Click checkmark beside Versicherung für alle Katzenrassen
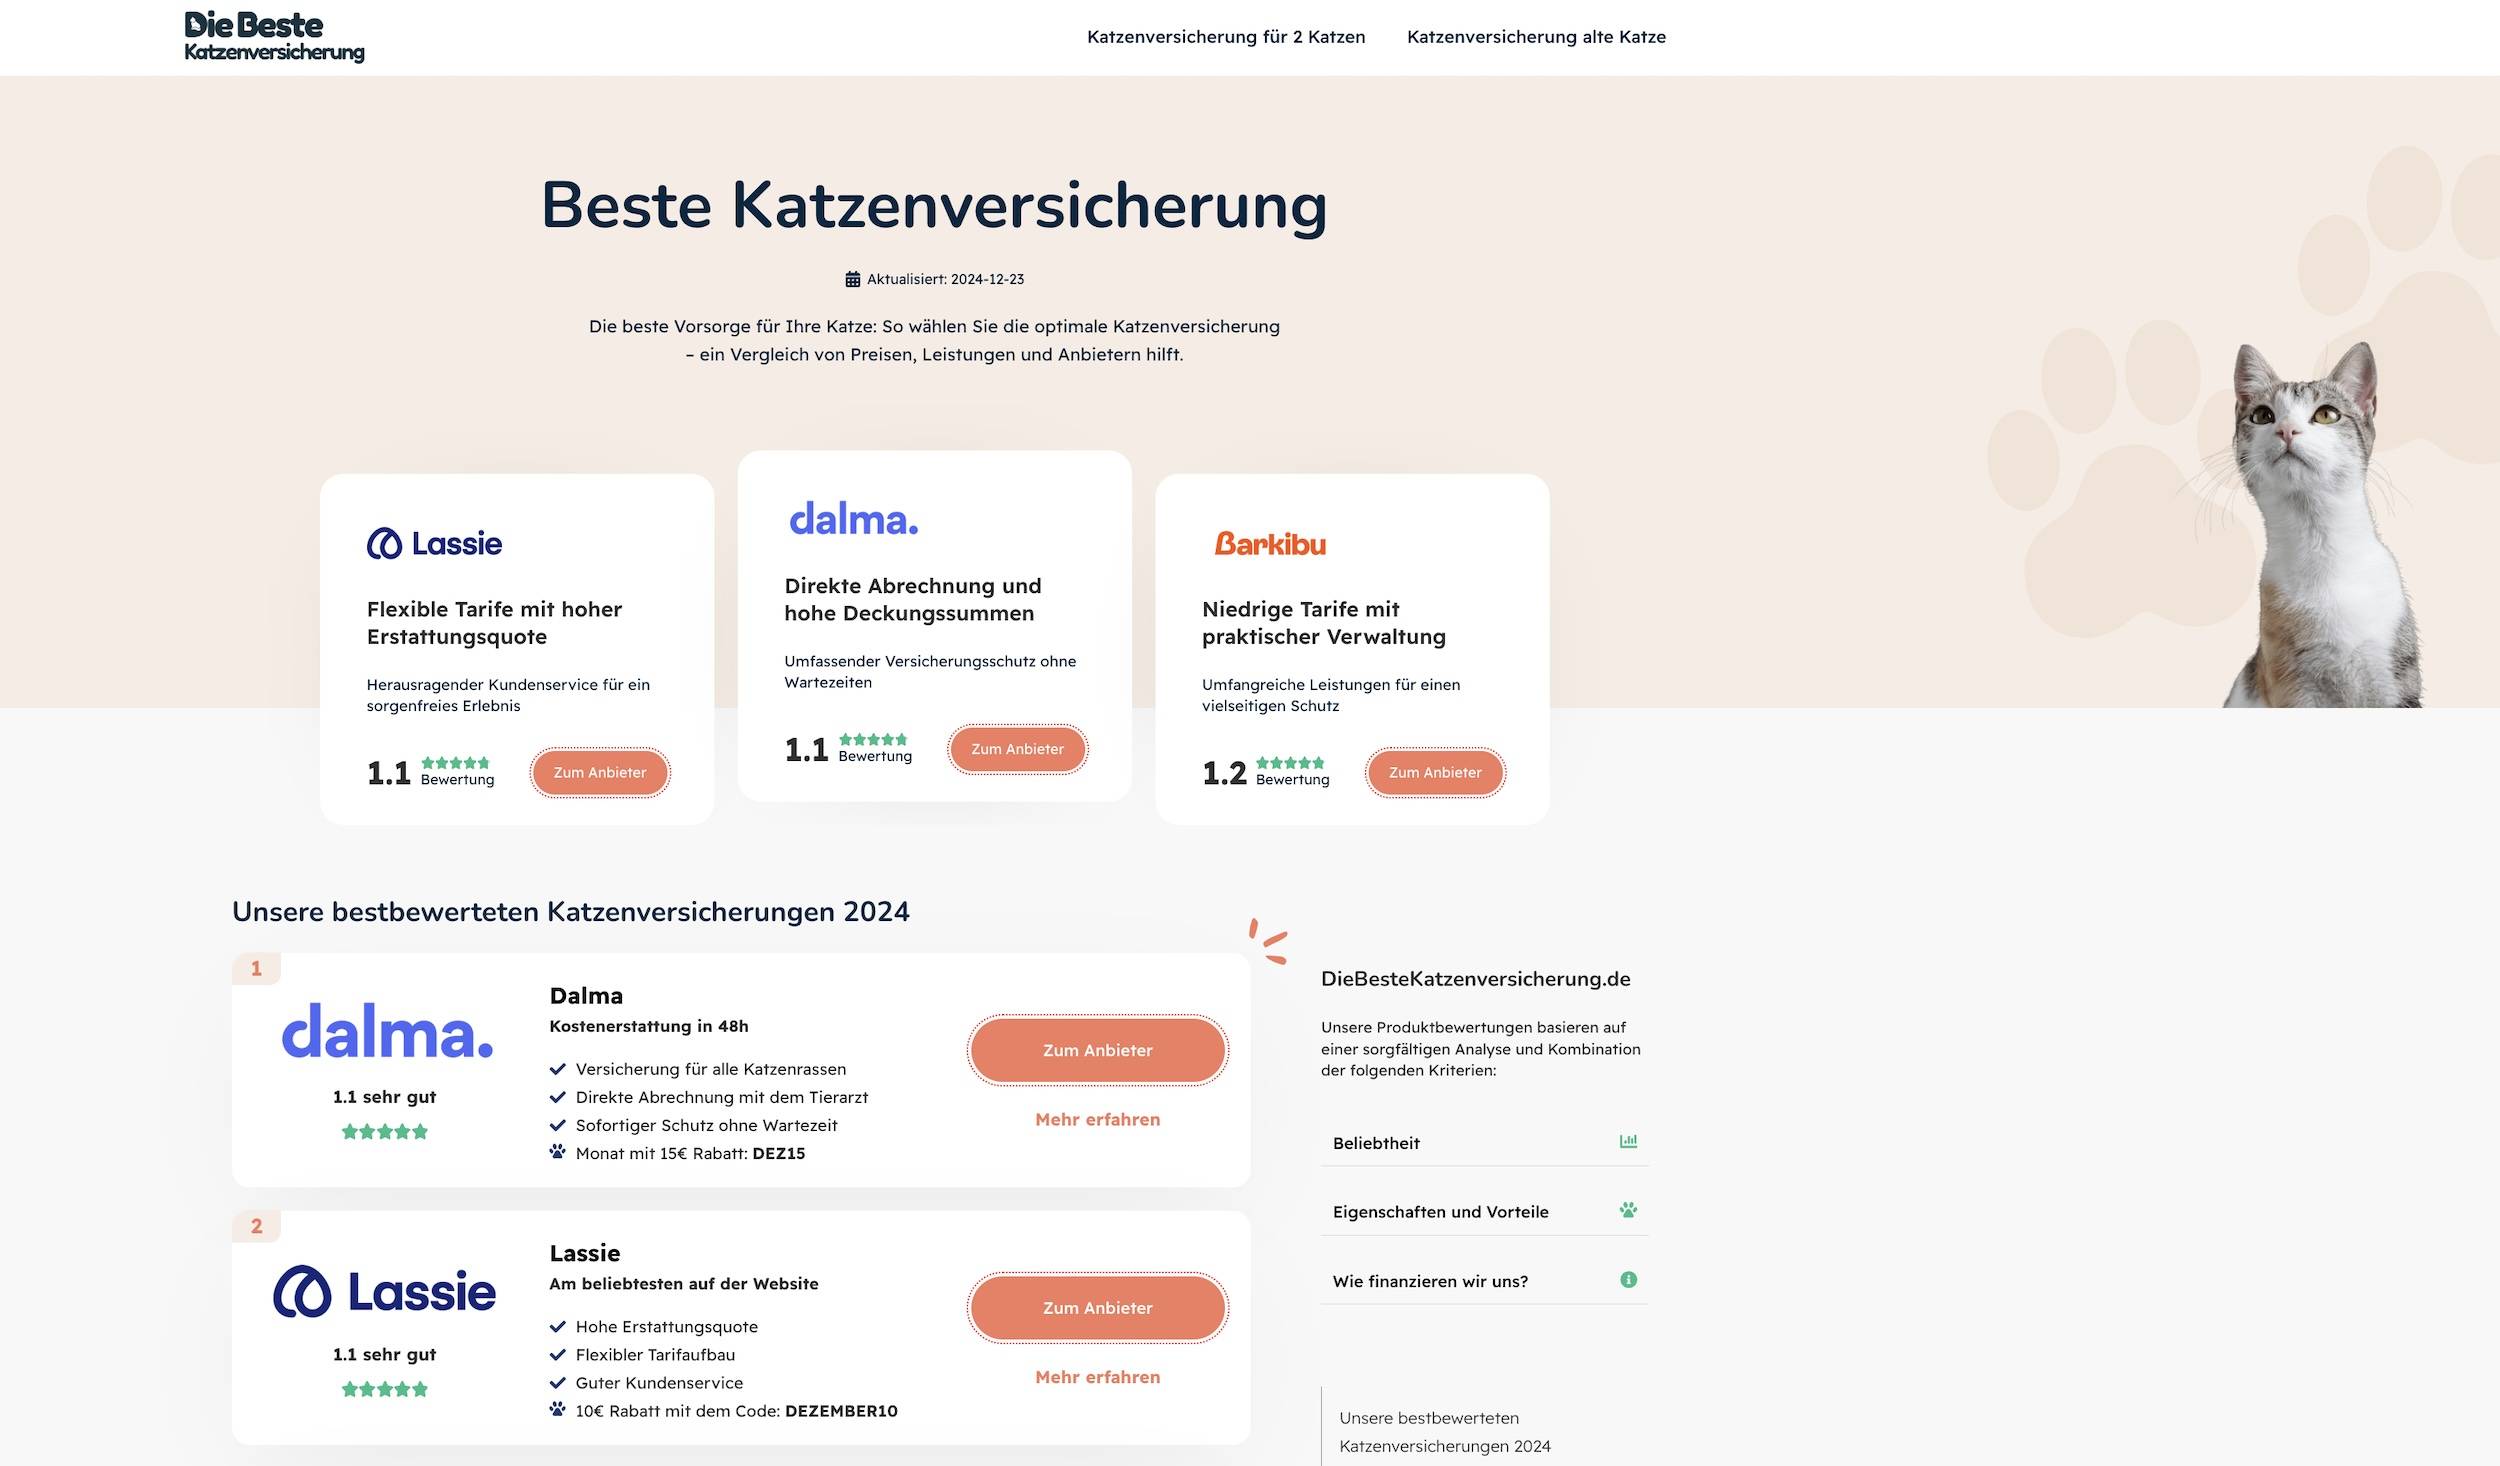The height and width of the screenshot is (1466, 2500). pos(557,1069)
